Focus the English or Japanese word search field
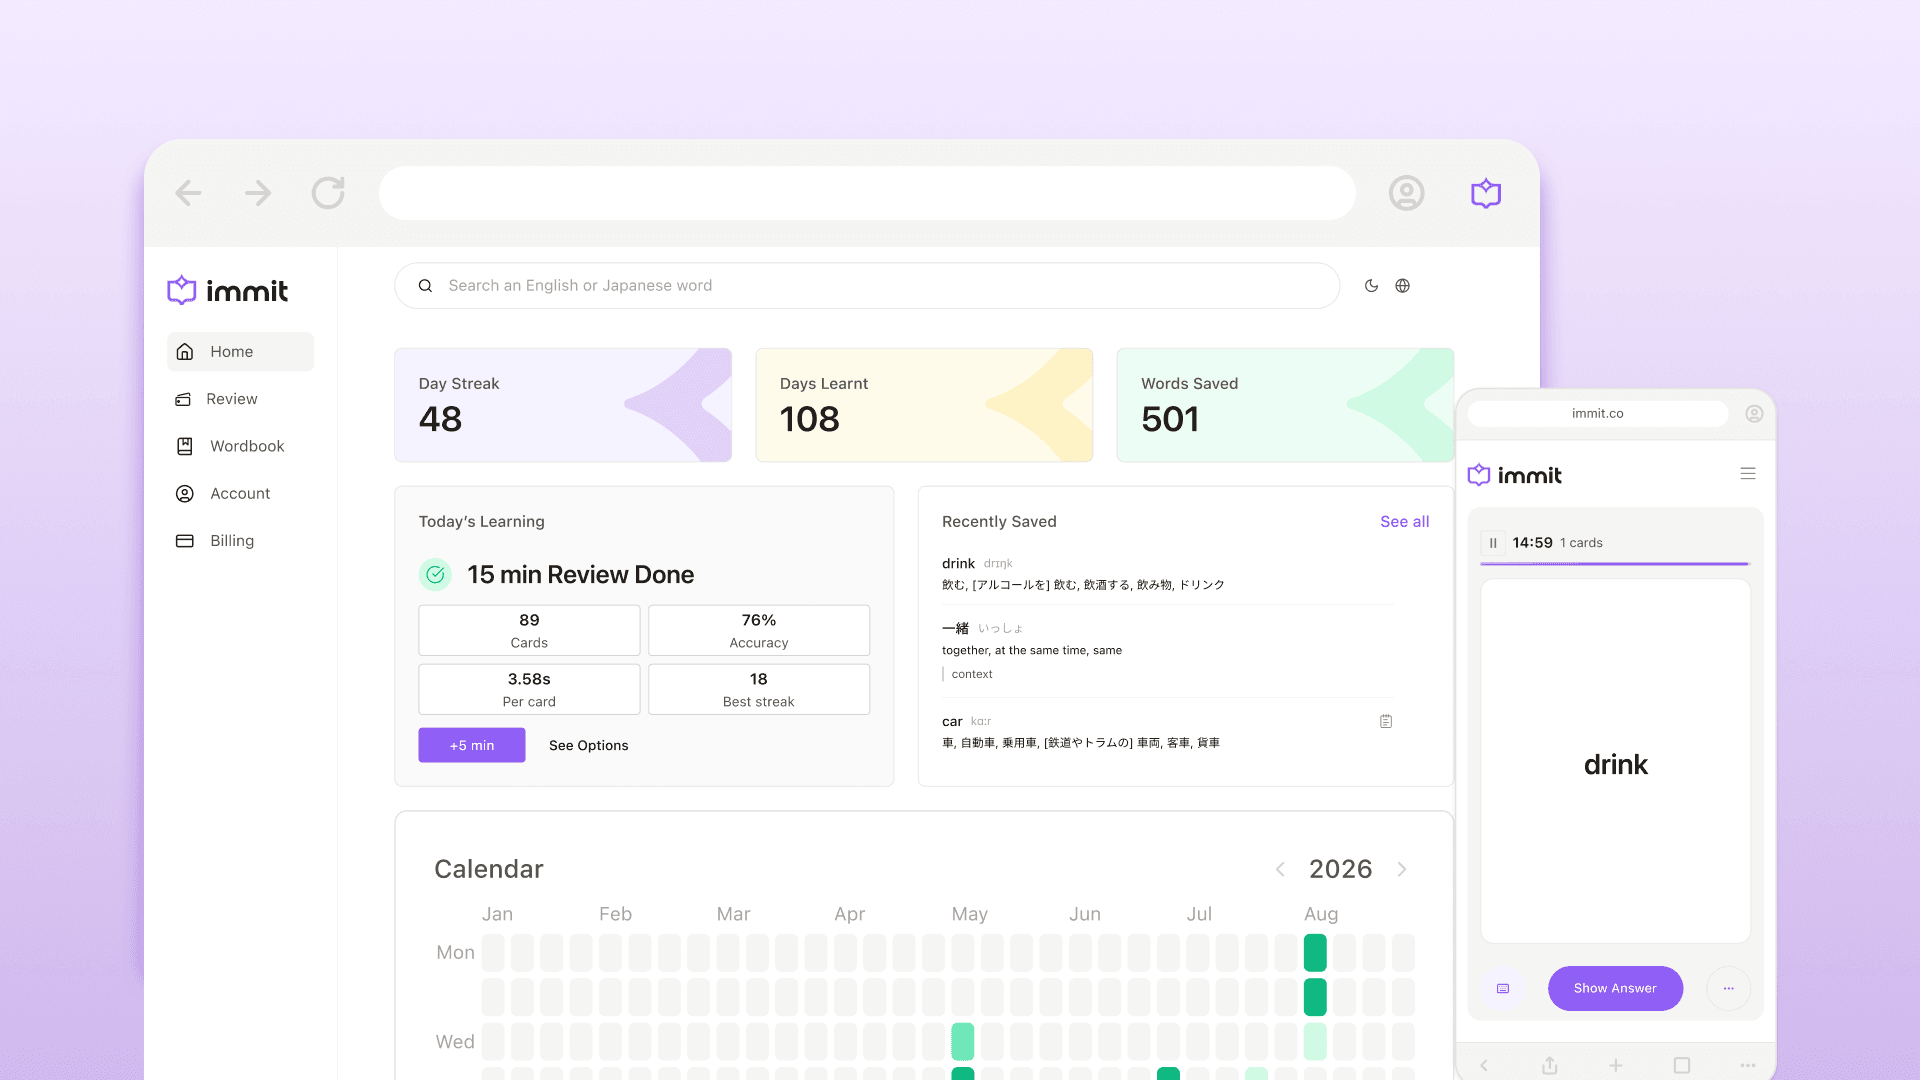 pyautogui.click(x=867, y=286)
